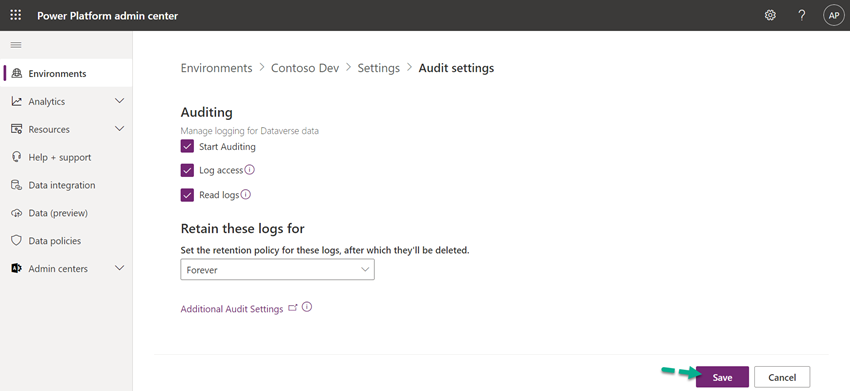Cancel the audit settings changes
The image size is (850, 391).
(782, 377)
